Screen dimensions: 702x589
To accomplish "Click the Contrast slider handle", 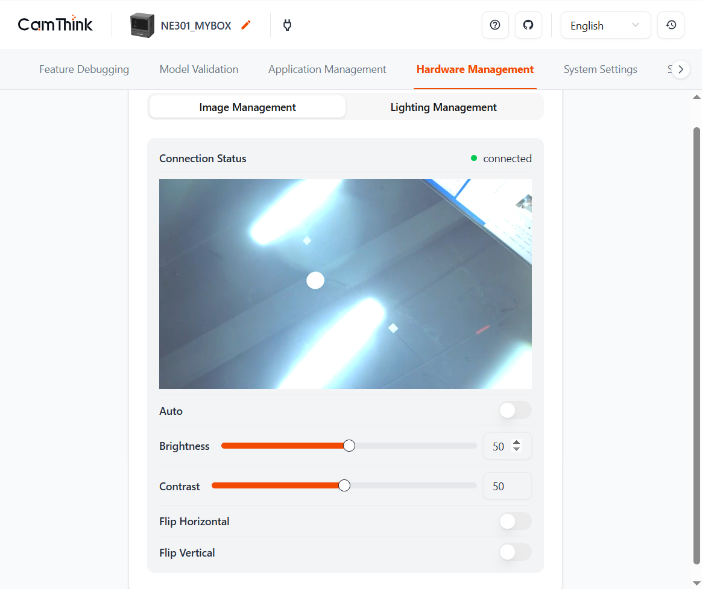I will 345,486.
